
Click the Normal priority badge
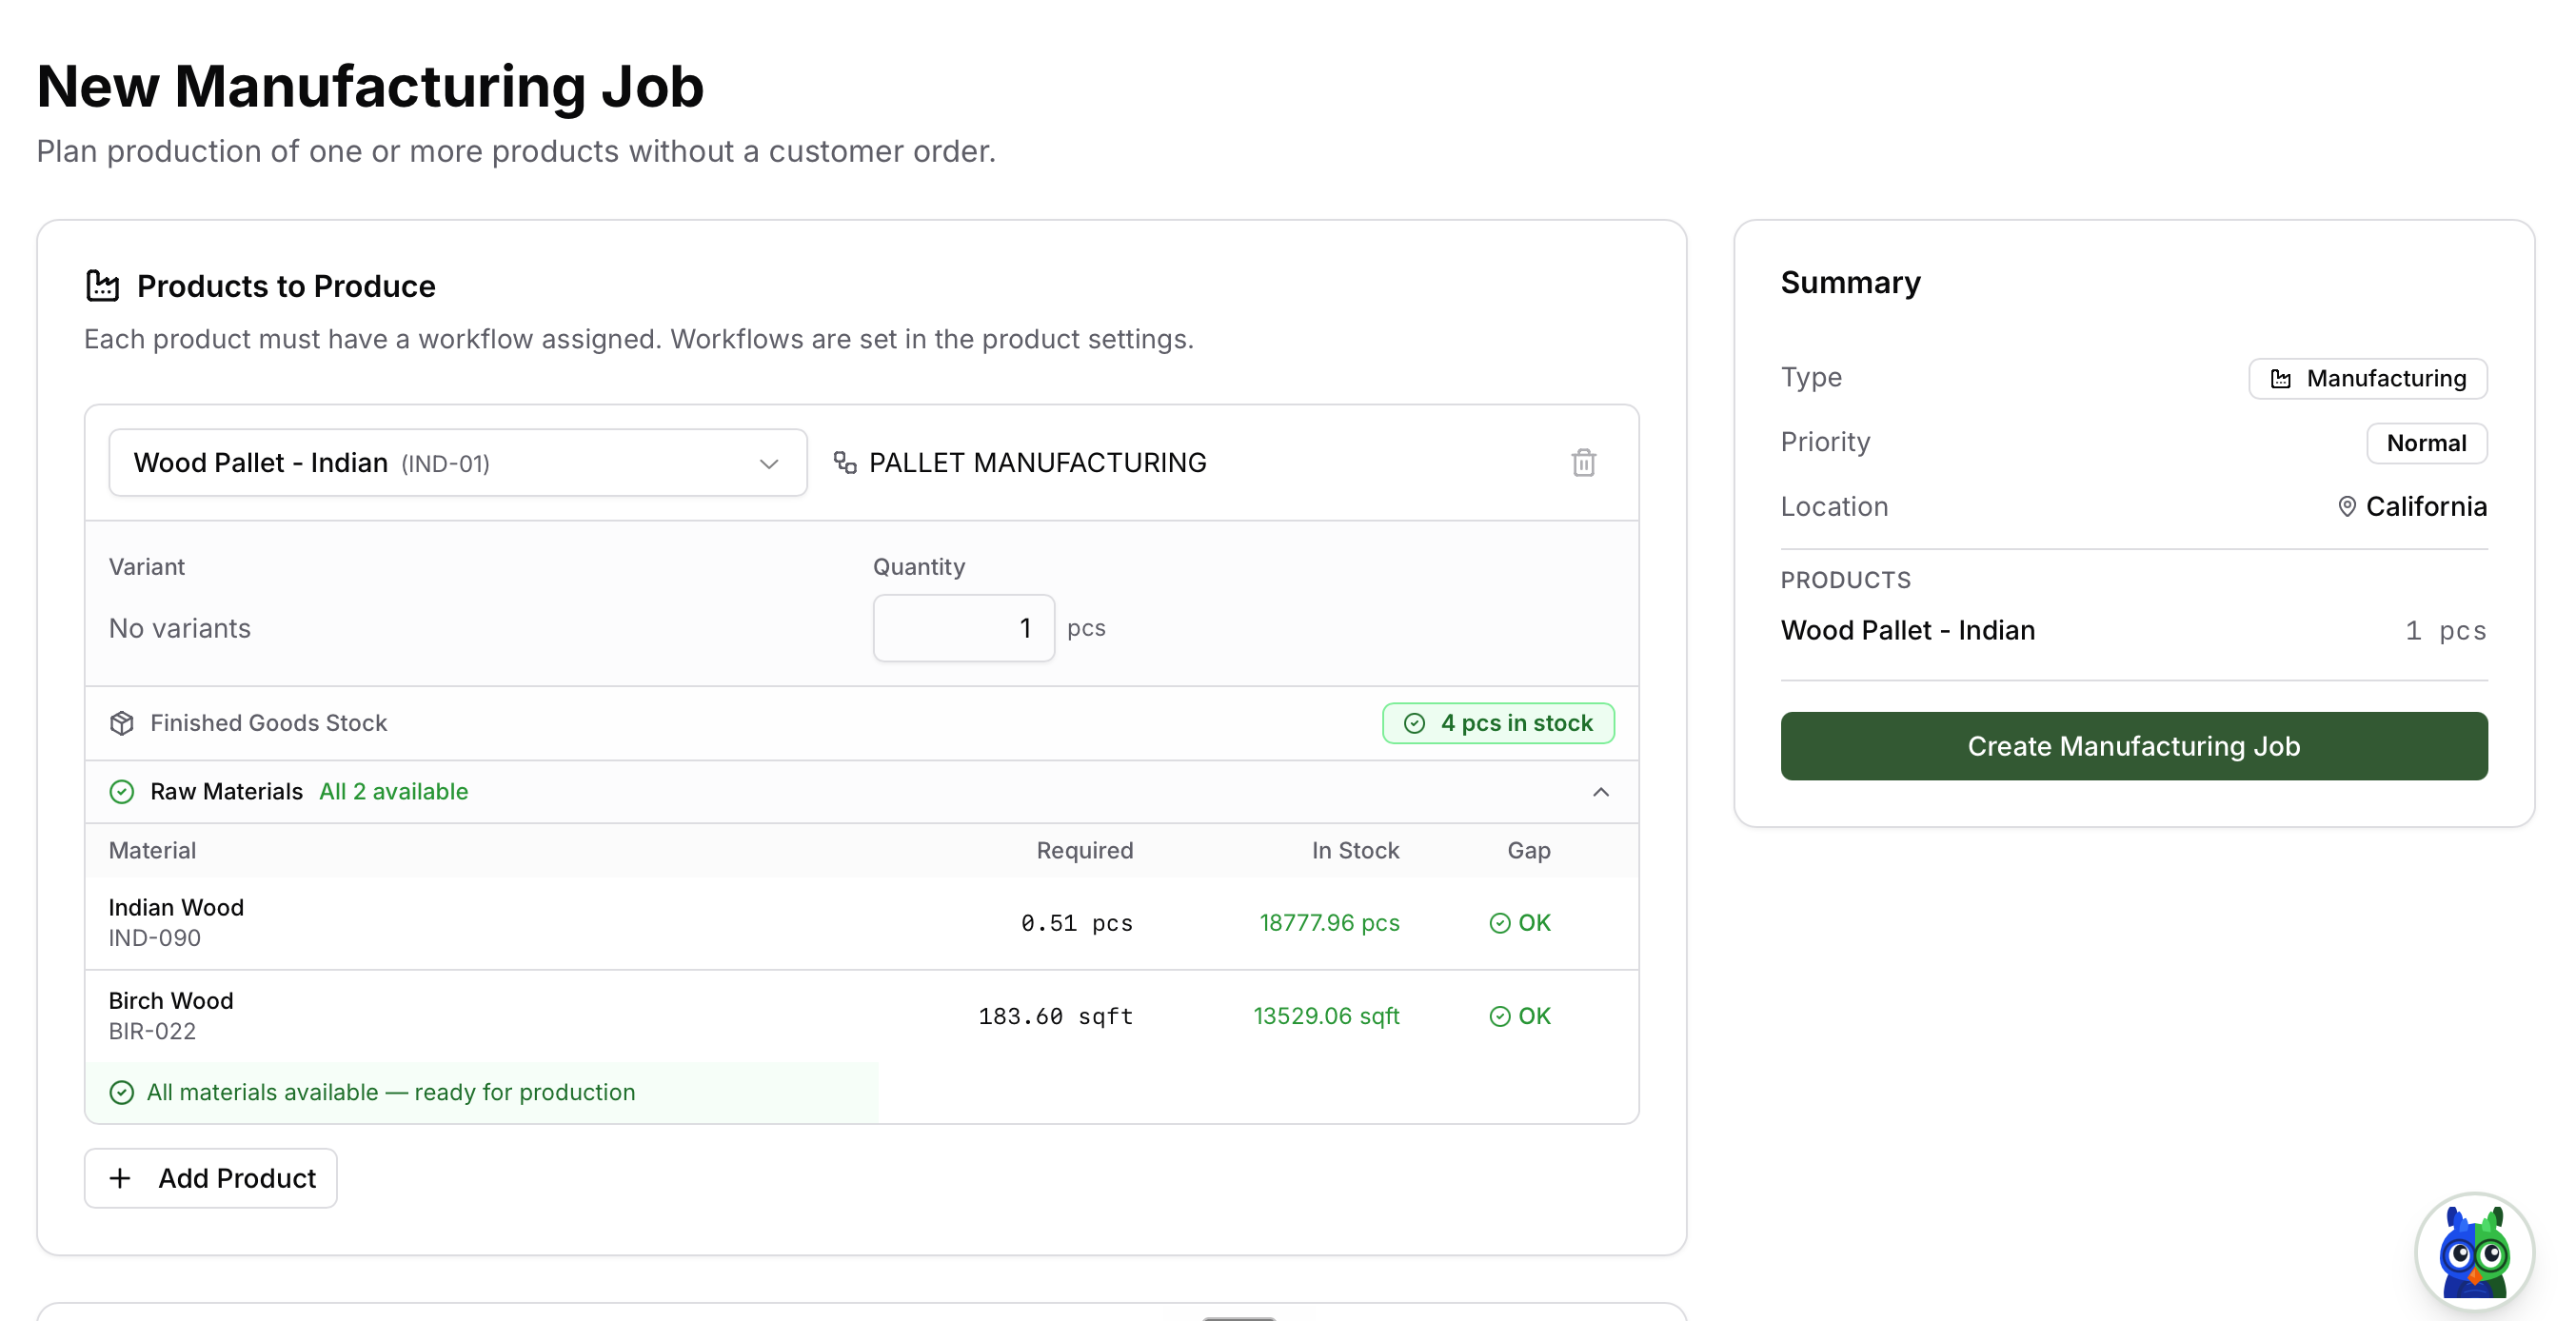pos(2426,443)
